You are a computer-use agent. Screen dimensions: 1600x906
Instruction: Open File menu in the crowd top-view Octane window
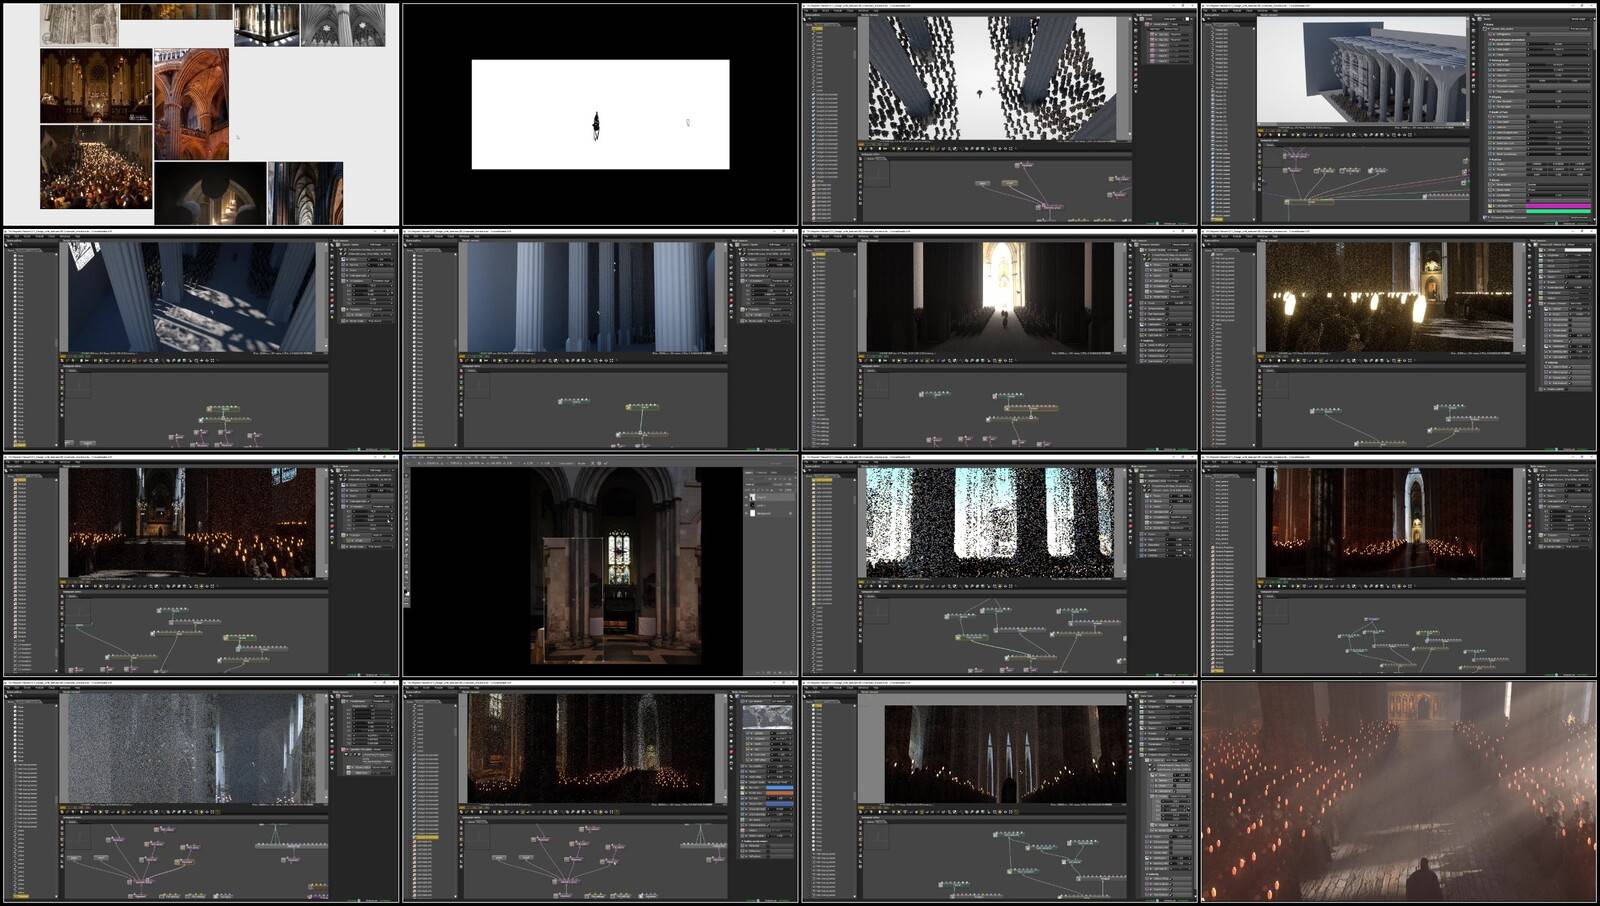click(x=808, y=10)
